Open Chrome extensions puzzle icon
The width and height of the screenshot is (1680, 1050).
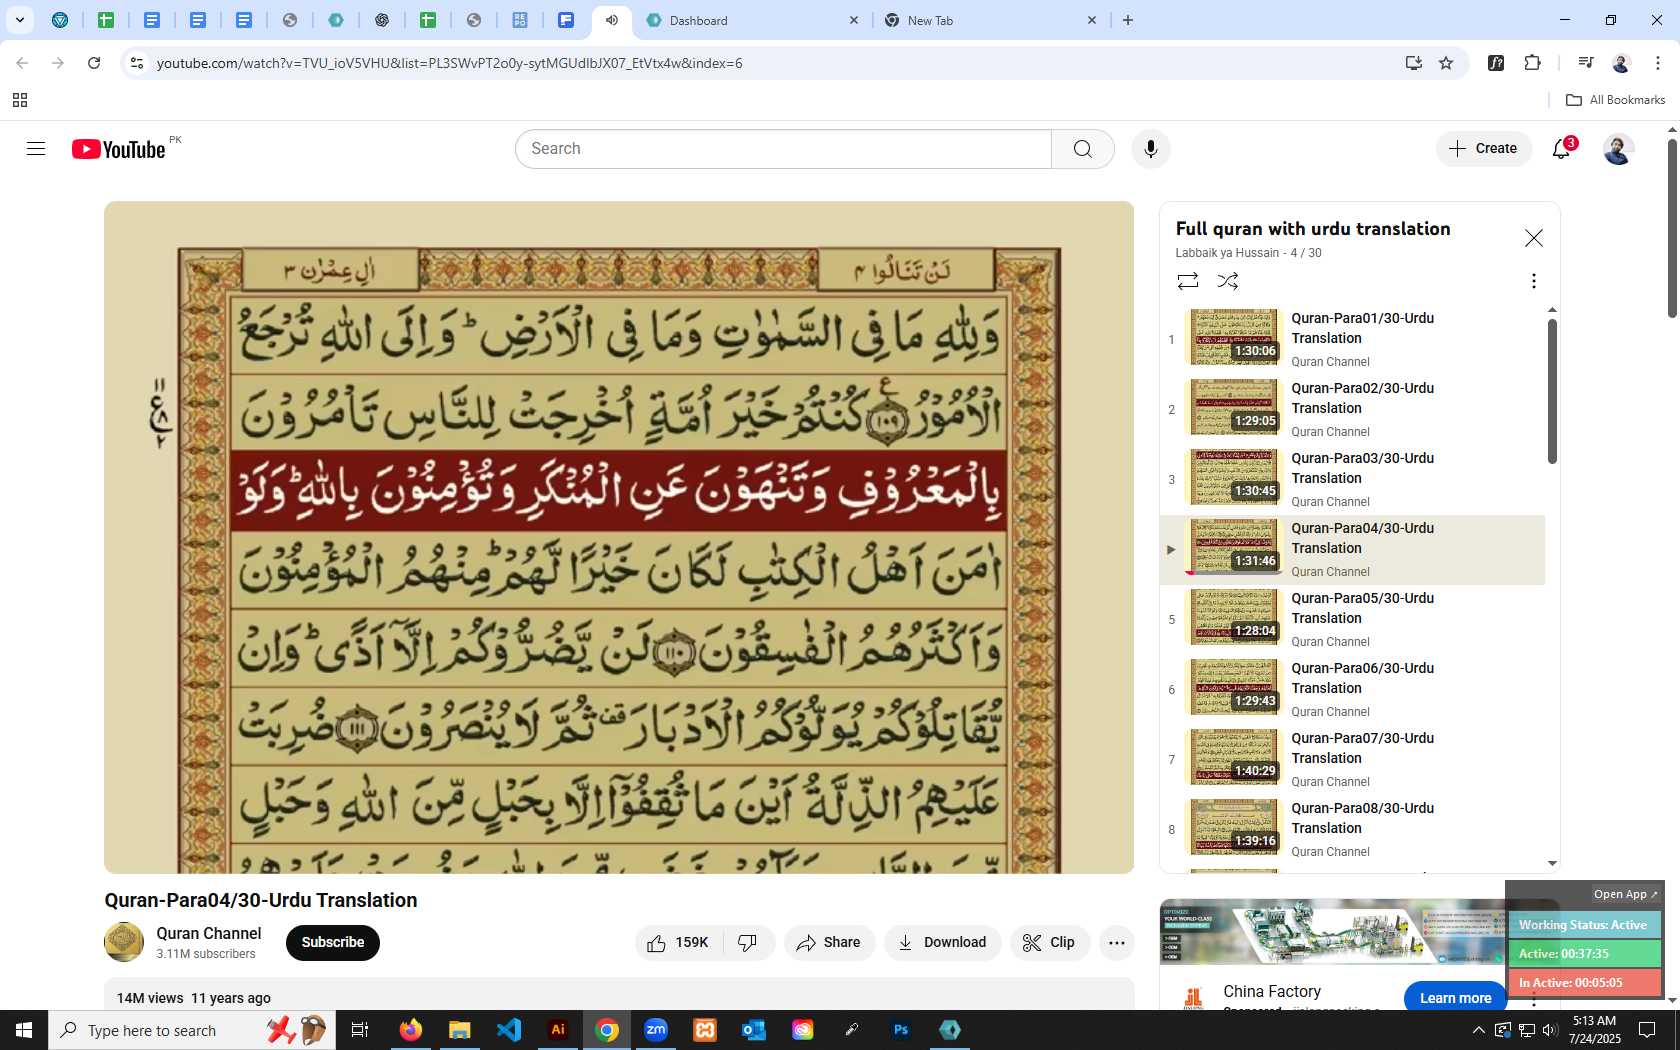[x=1532, y=63]
